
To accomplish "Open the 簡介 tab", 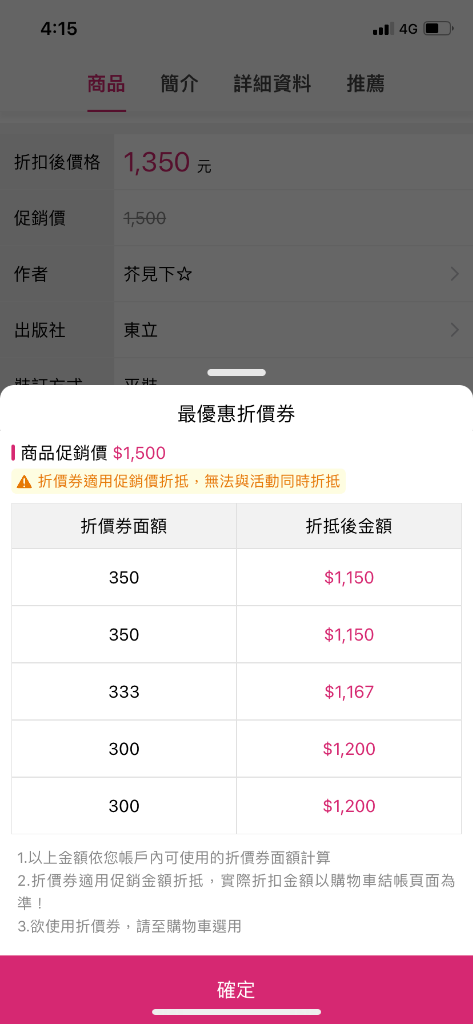I will tap(180, 84).
